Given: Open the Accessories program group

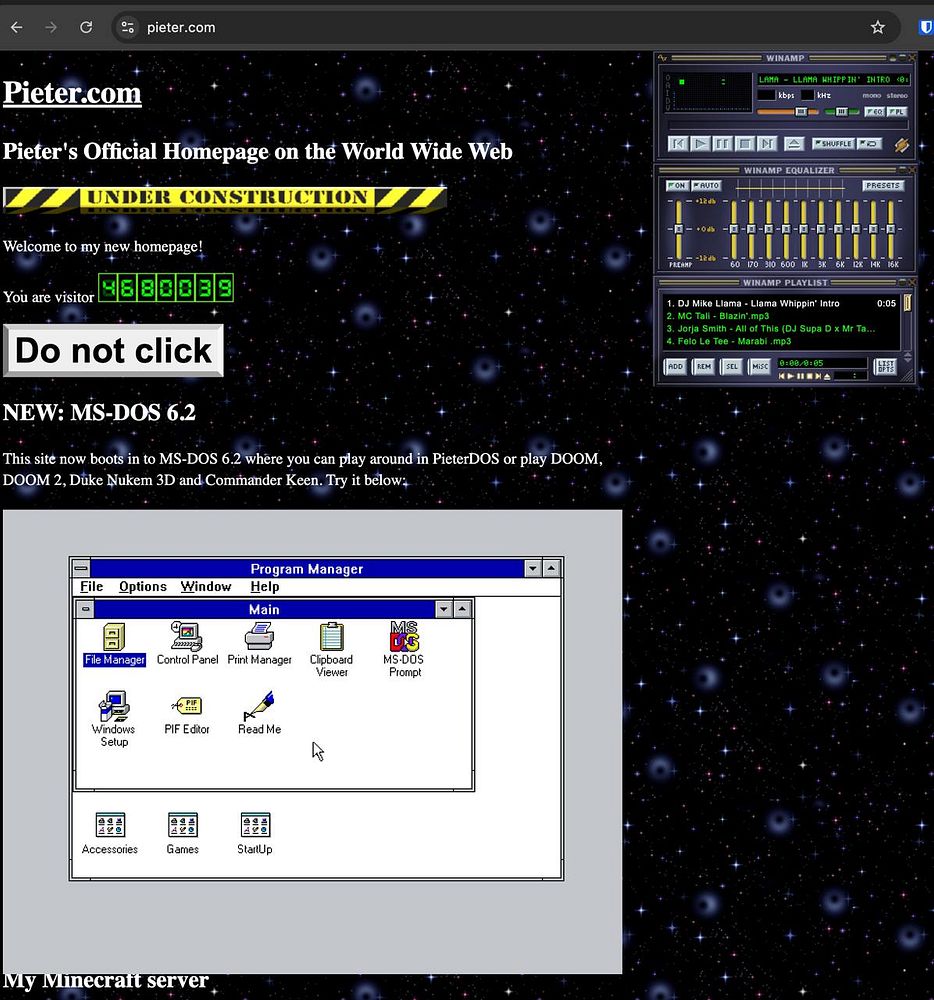Looking at the screenshot, I should [x=110, y=833].
